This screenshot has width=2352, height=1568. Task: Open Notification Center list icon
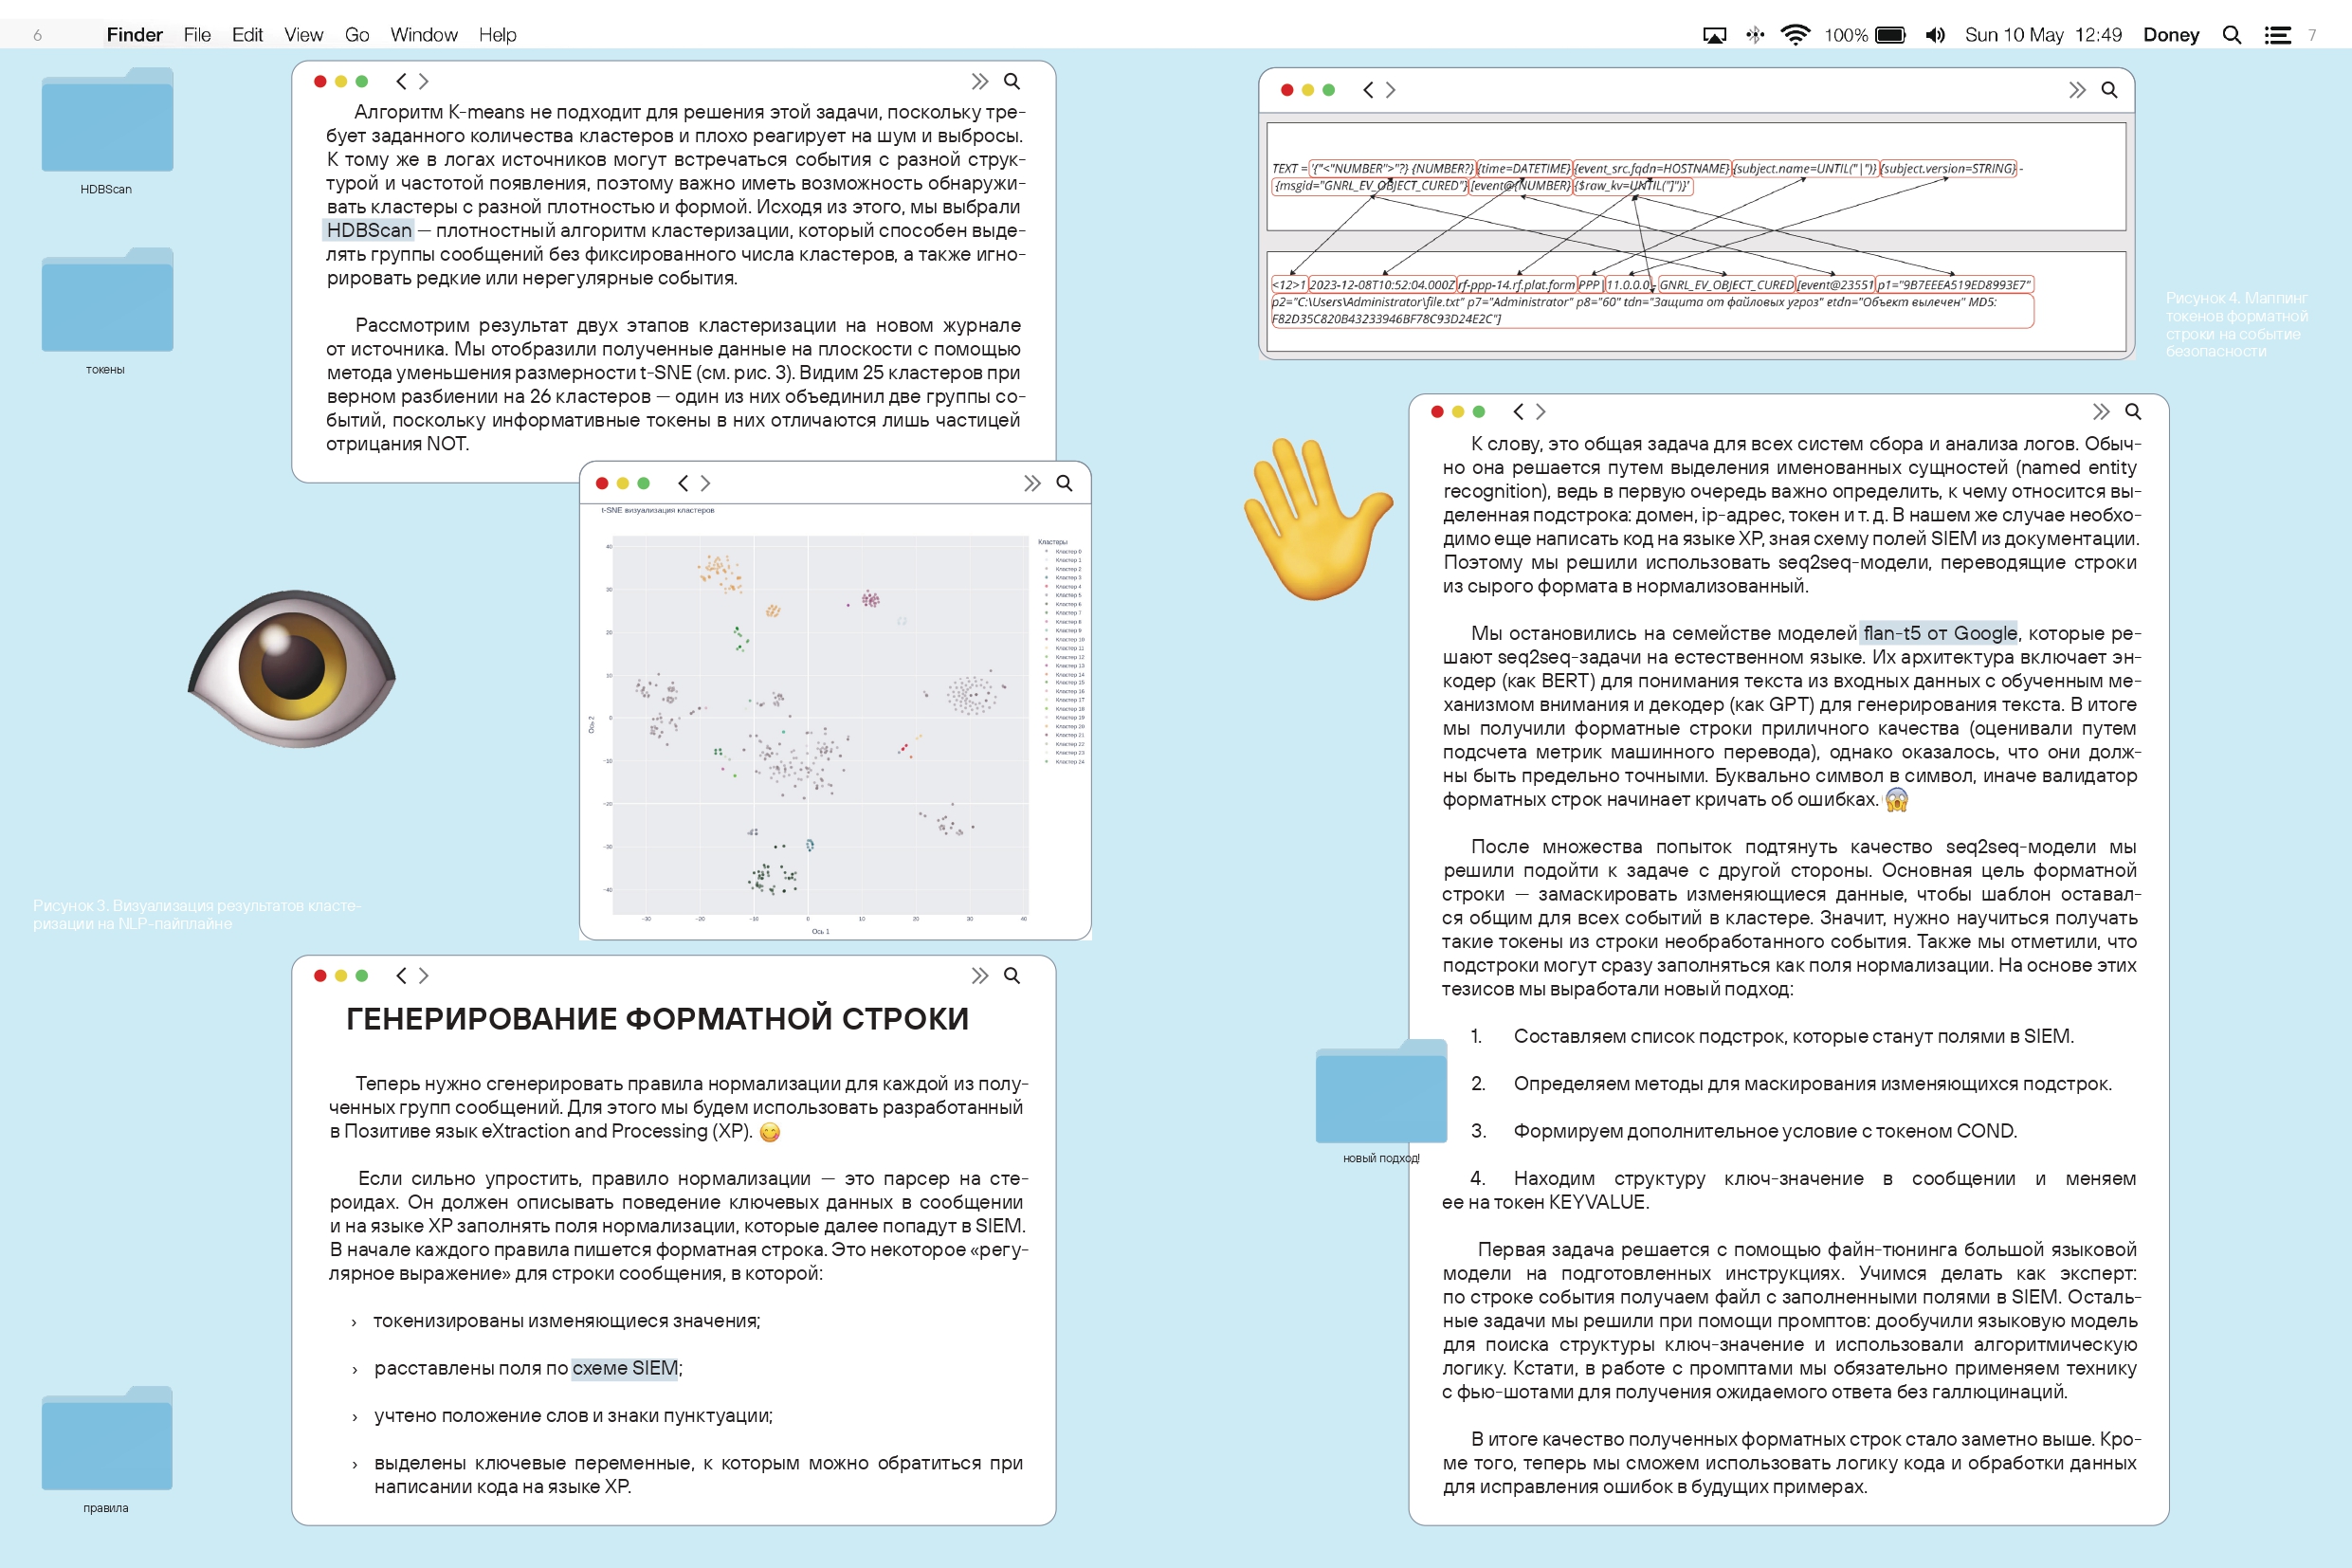pyautogui.click(x=2277, y=35)
